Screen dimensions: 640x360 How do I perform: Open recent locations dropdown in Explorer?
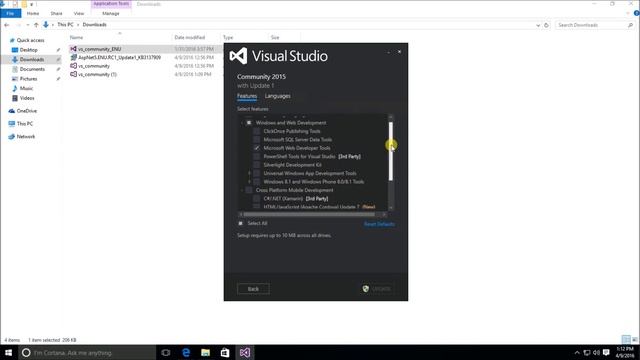27,25
